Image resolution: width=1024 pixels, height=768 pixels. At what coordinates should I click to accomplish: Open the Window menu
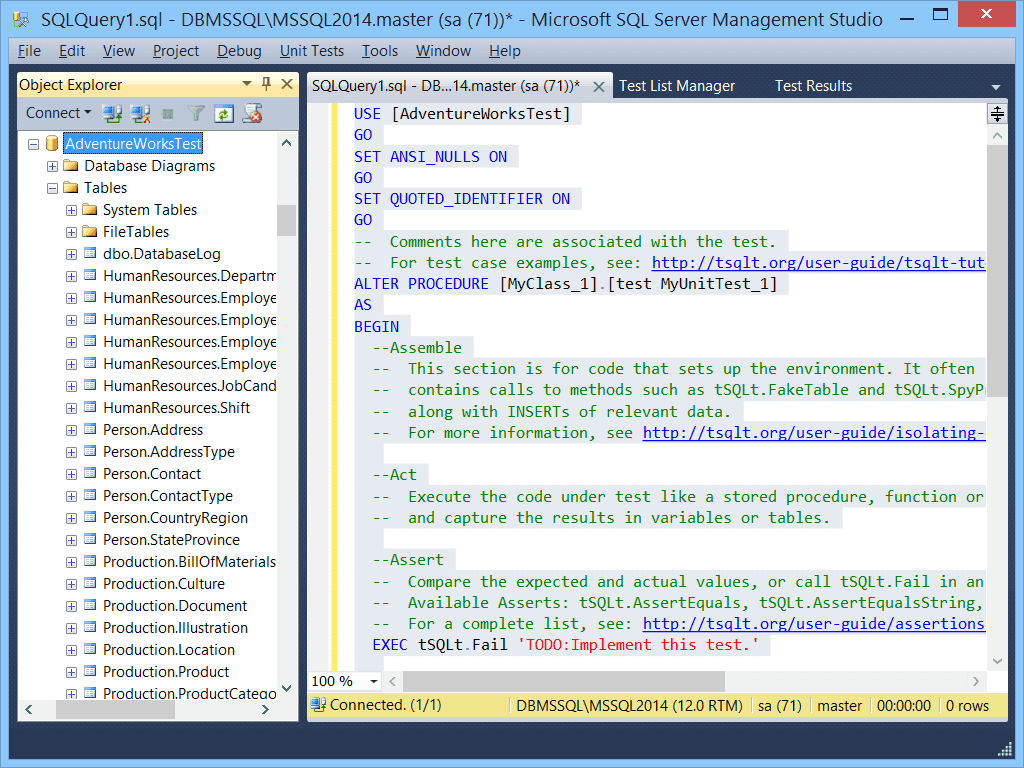pyautogui.click(x=443, y=51)
